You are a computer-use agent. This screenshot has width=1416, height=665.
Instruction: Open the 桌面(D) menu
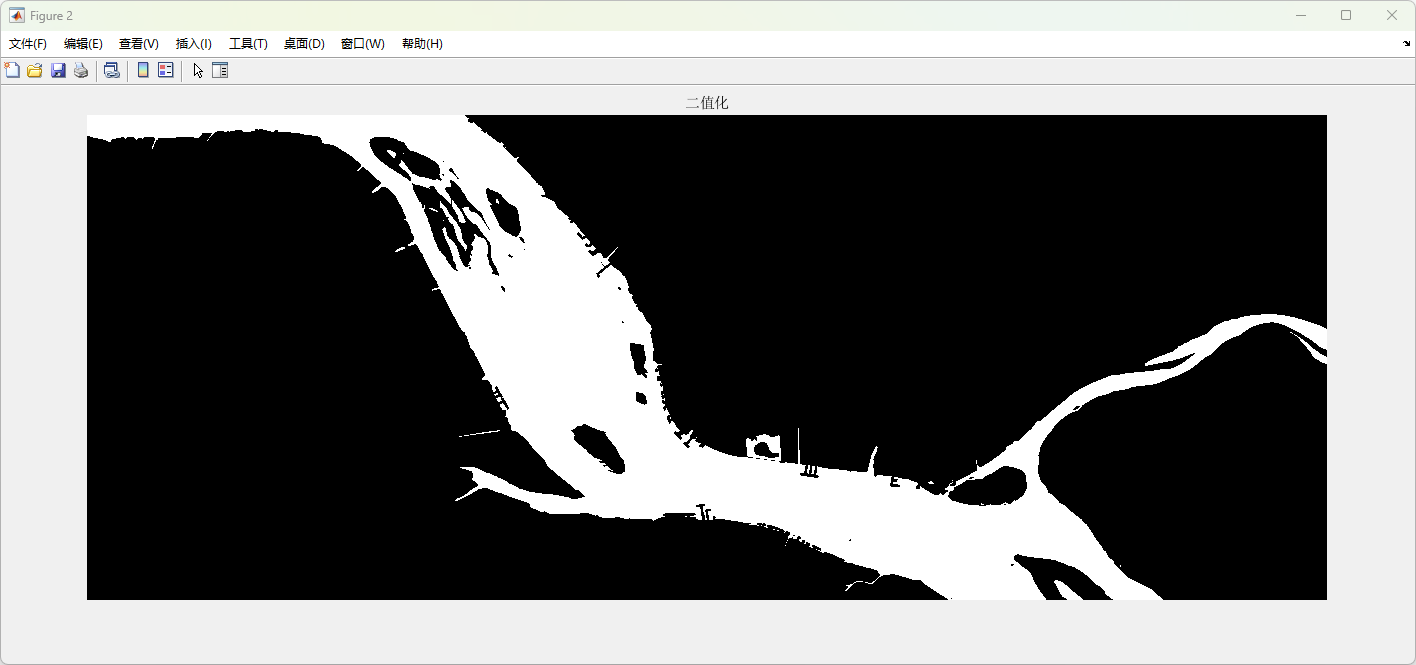click(x=304, y=44)
